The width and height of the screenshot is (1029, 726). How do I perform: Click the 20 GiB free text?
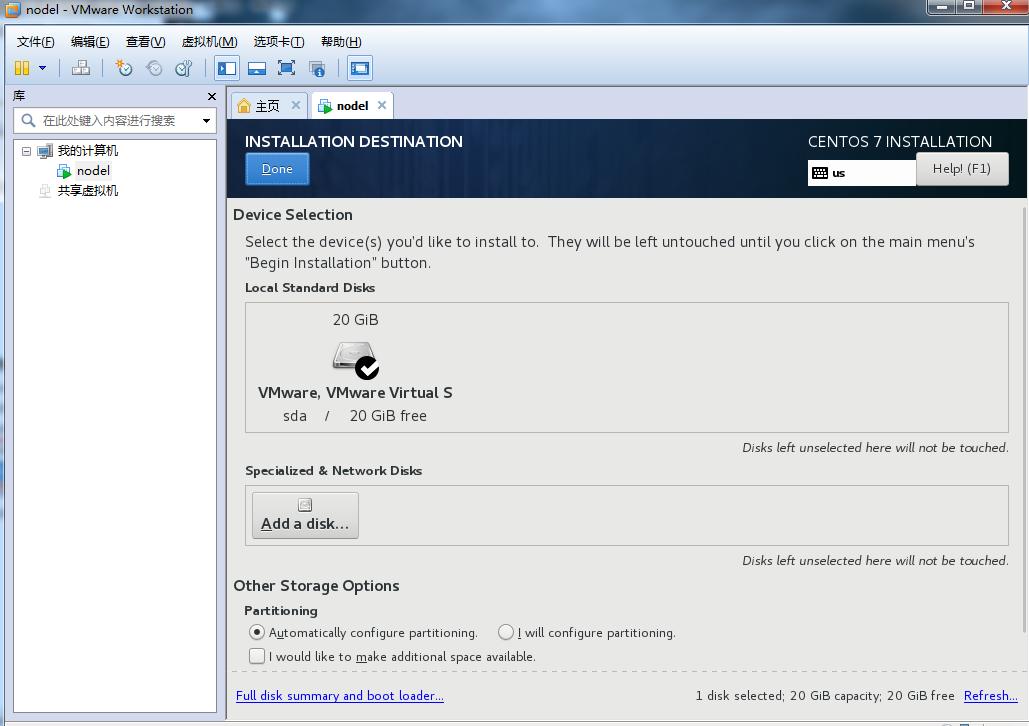pos(388,416)
